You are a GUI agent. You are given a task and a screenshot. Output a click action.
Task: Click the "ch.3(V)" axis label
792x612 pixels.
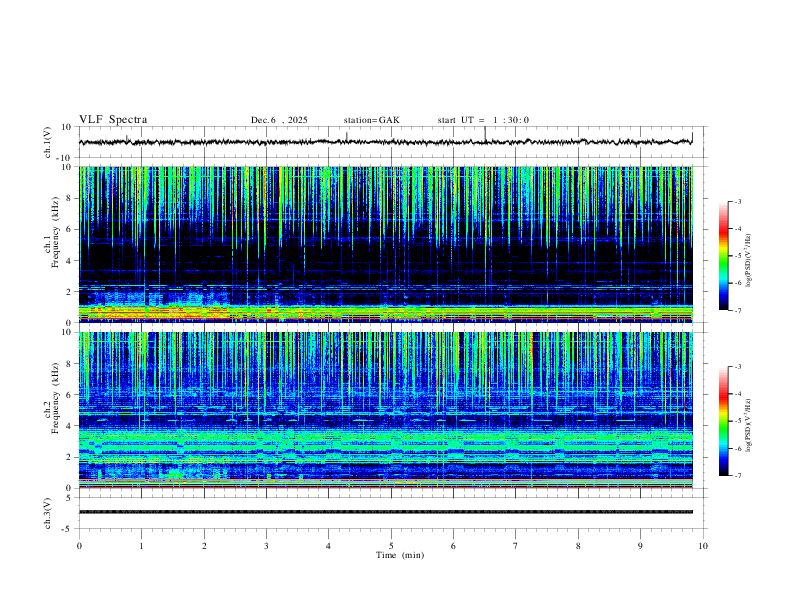coord(48,513)
